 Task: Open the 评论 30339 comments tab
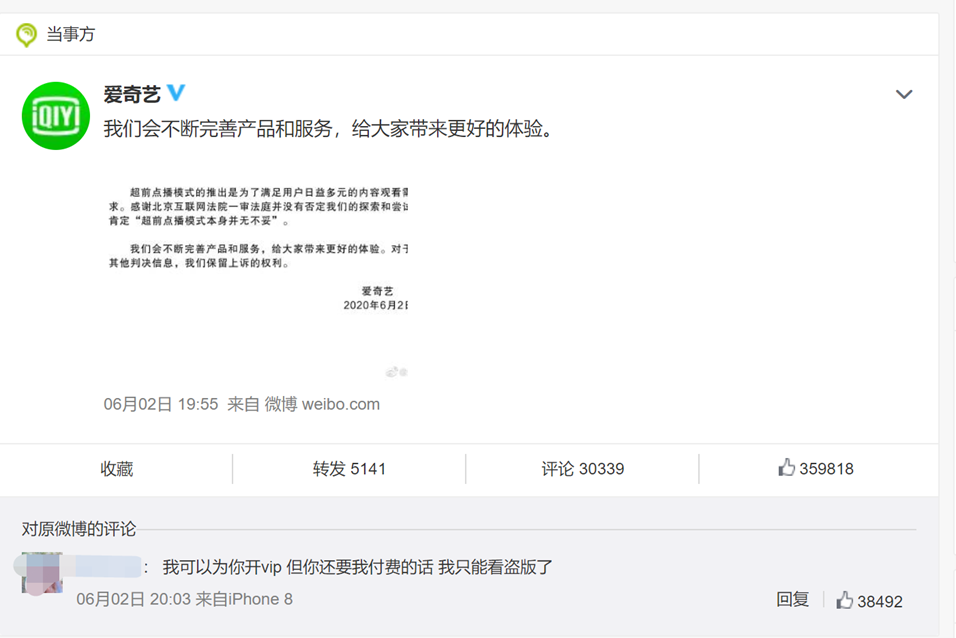[582, 468]
